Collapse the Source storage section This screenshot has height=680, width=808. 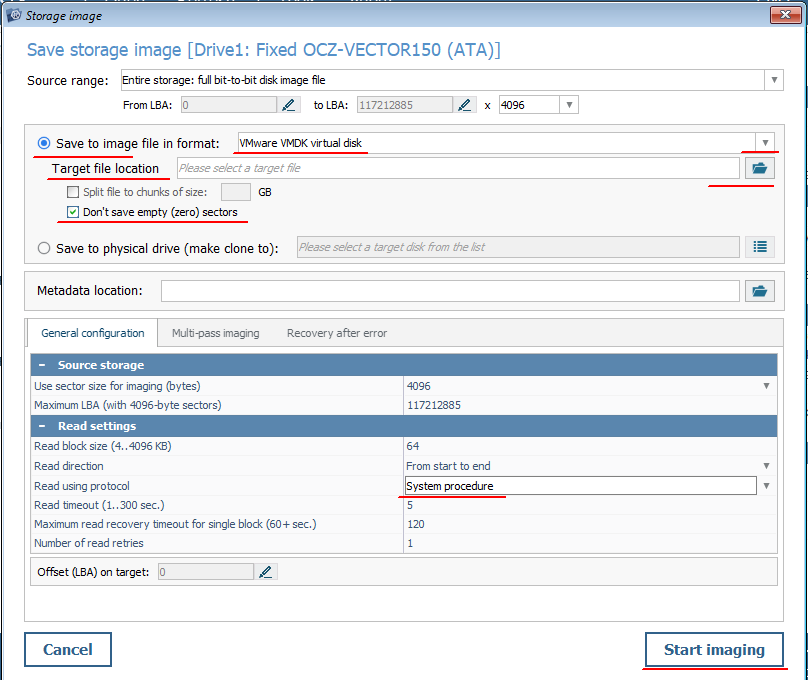[x=43, y=365]
